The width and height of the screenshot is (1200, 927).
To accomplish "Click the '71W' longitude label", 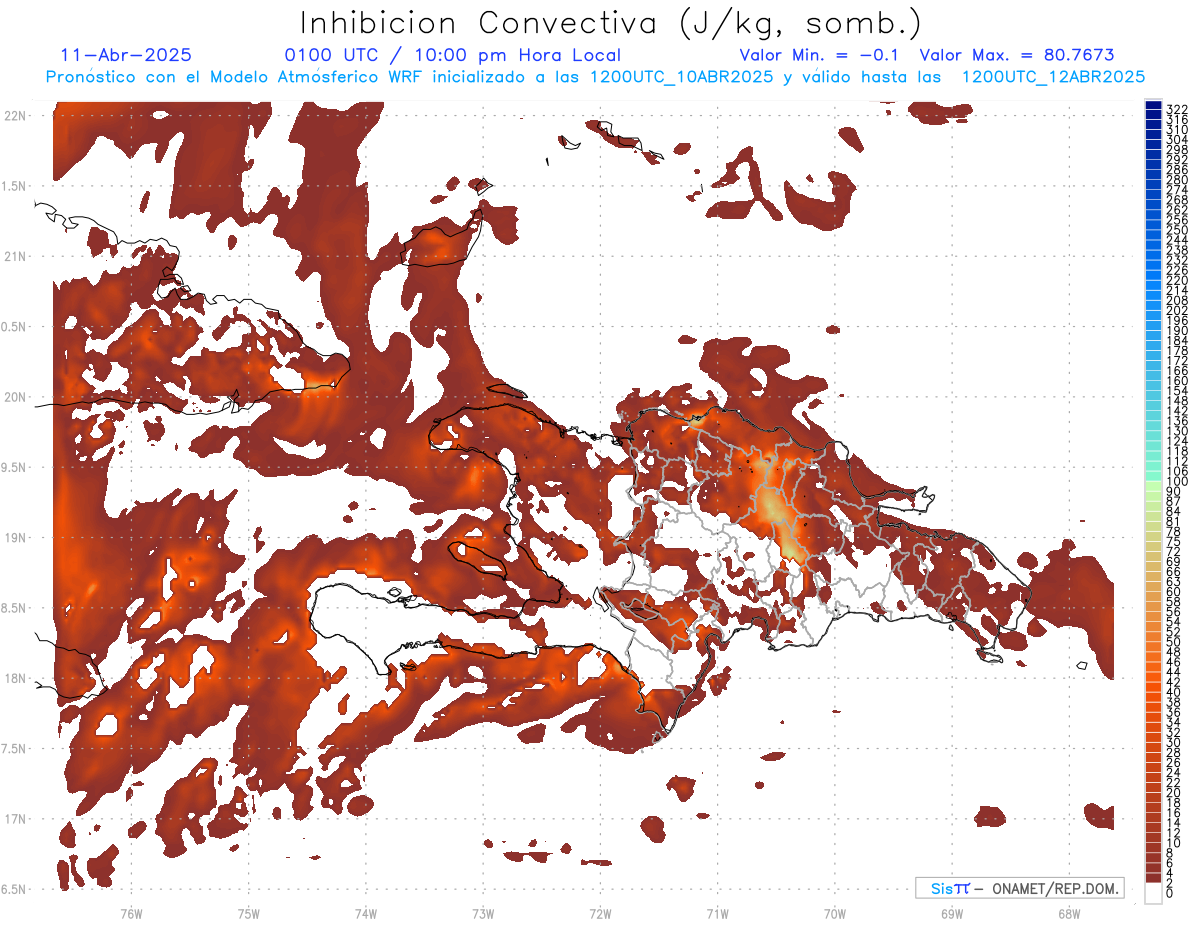I will (717, 913).
